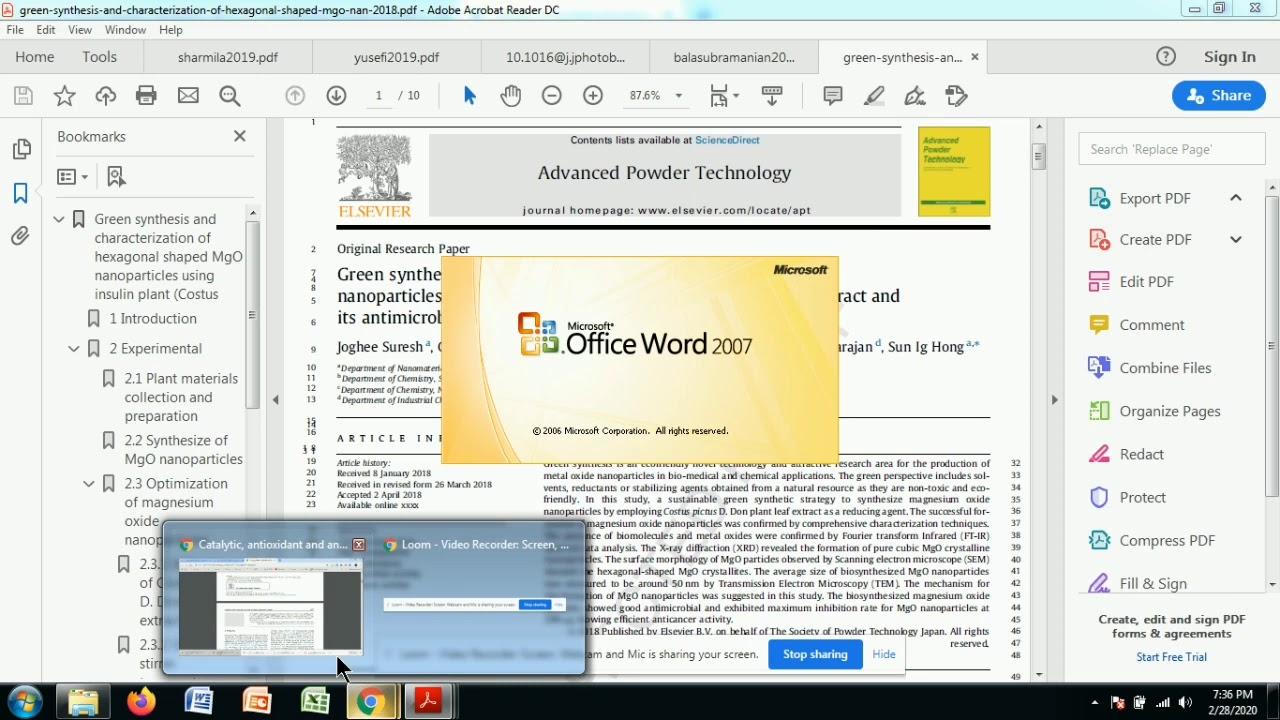Viewport: 1280px width, 720px height.
Task: Open the Page Thumbnails side panel icon
Action: point(21,149)
